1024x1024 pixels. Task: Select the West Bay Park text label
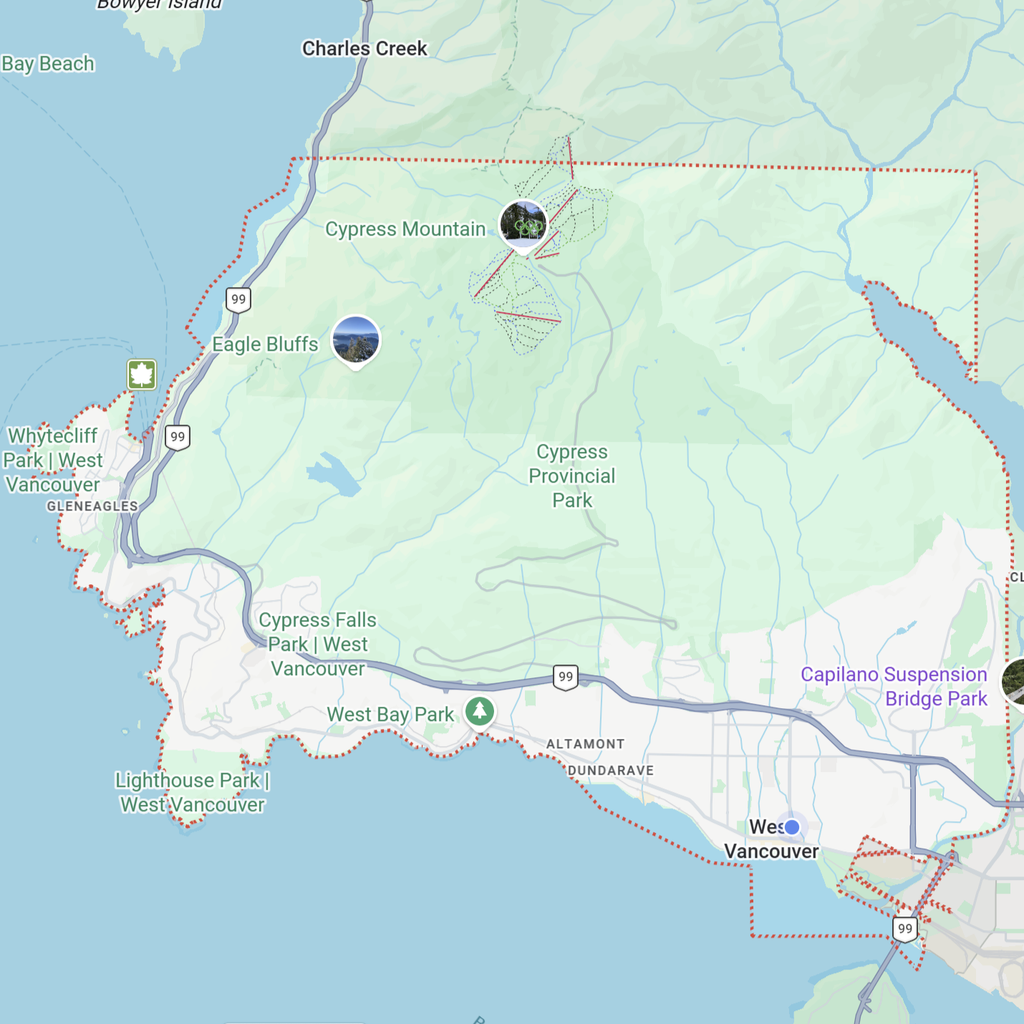pyautogui.click(x=391, y=714)
